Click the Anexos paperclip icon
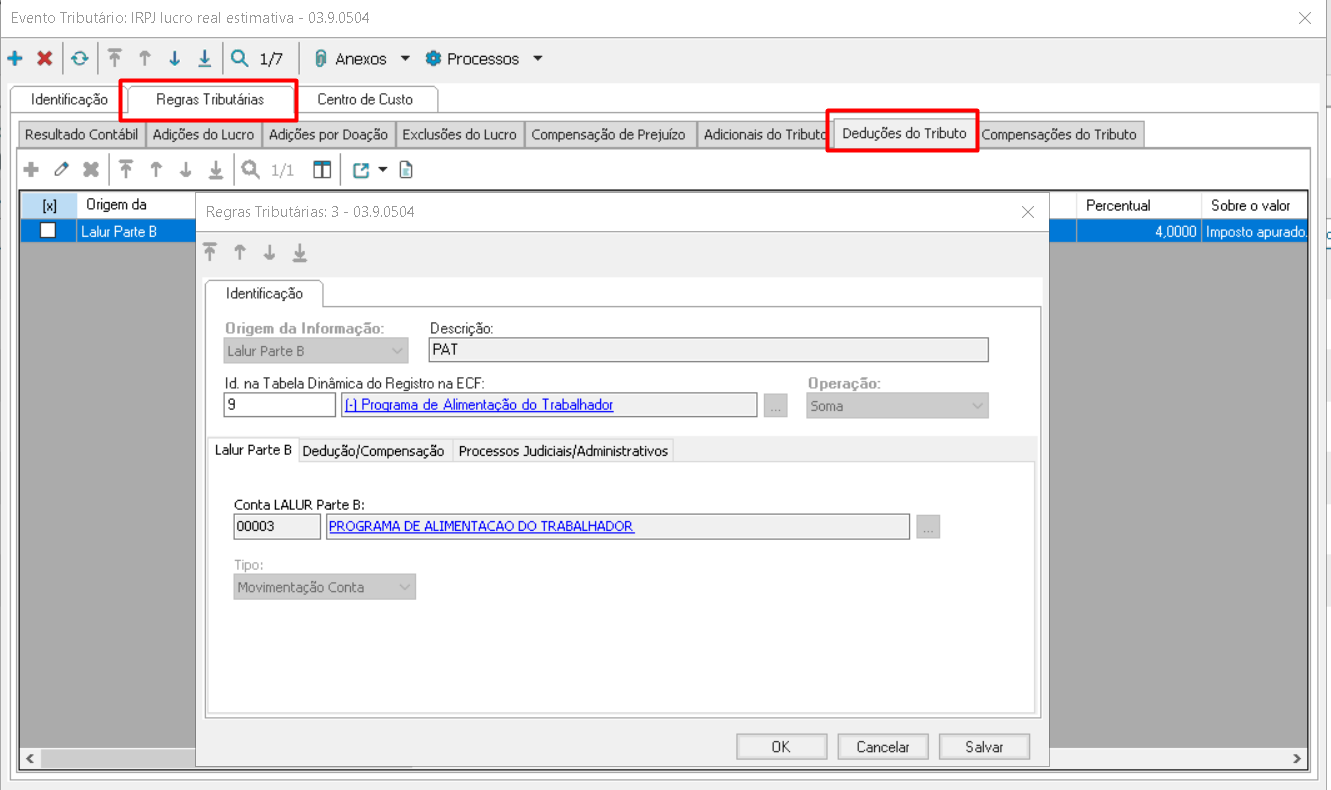This screenshot has width=1331, height=790. click(320, 59)
